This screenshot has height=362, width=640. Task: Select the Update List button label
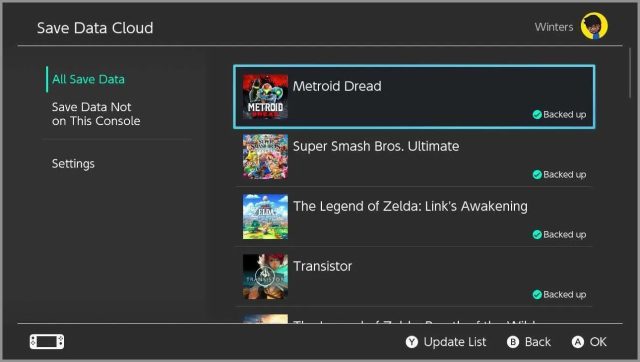pyautogui.click(x=455, y=342)
